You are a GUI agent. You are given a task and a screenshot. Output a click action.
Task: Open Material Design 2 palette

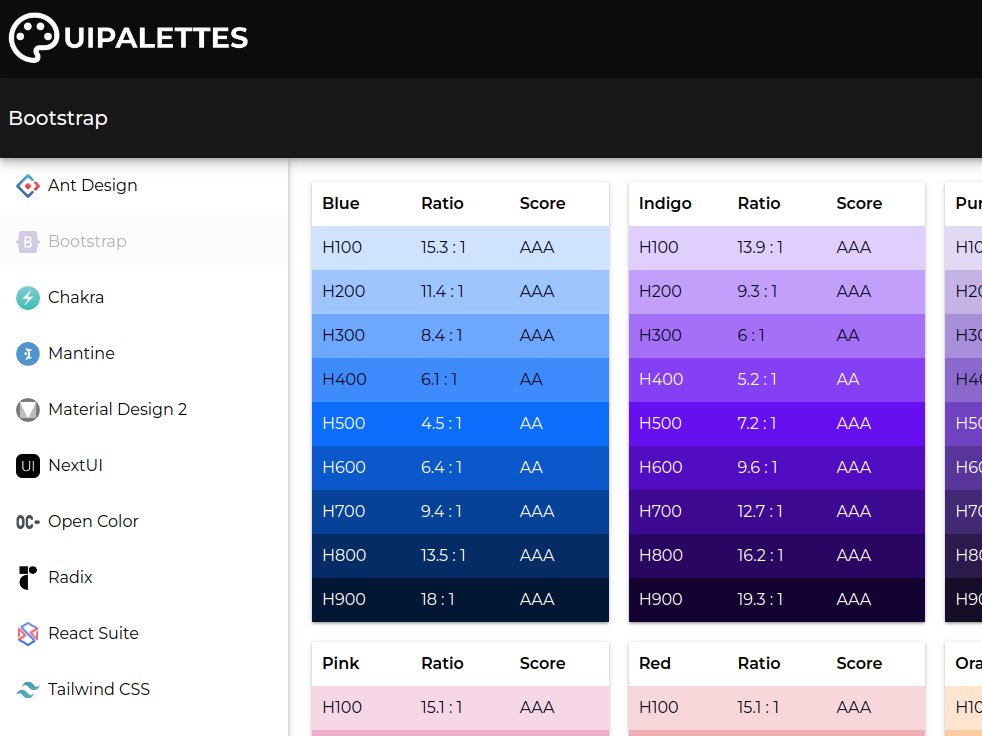point(144,410)
